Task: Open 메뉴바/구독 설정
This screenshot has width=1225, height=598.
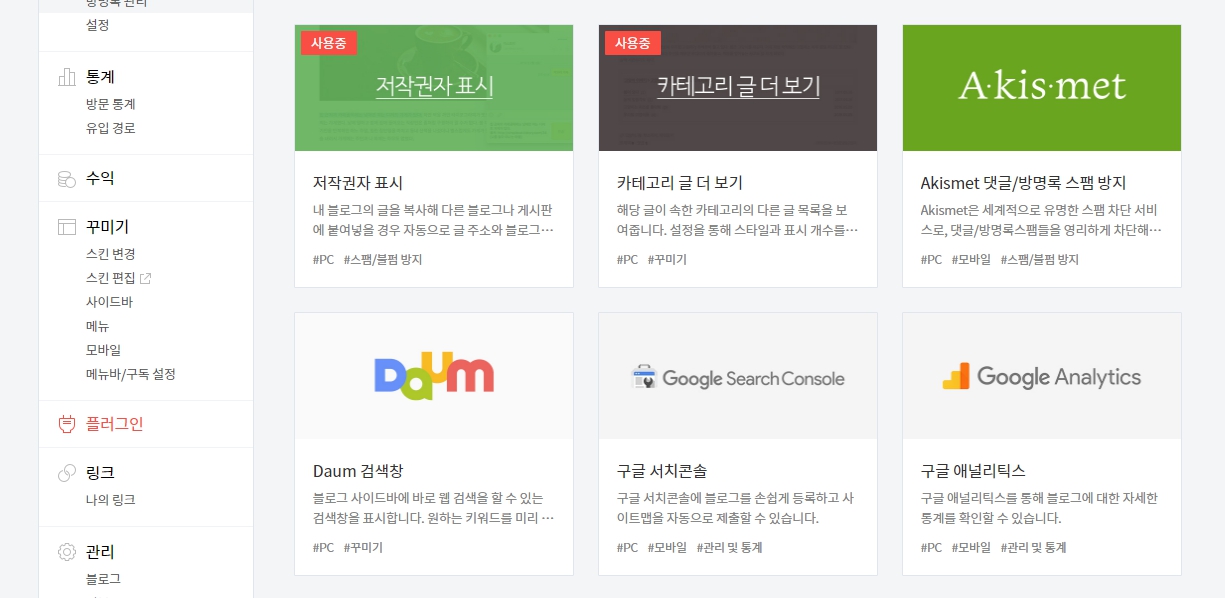Action: click(x=131, y=374)
